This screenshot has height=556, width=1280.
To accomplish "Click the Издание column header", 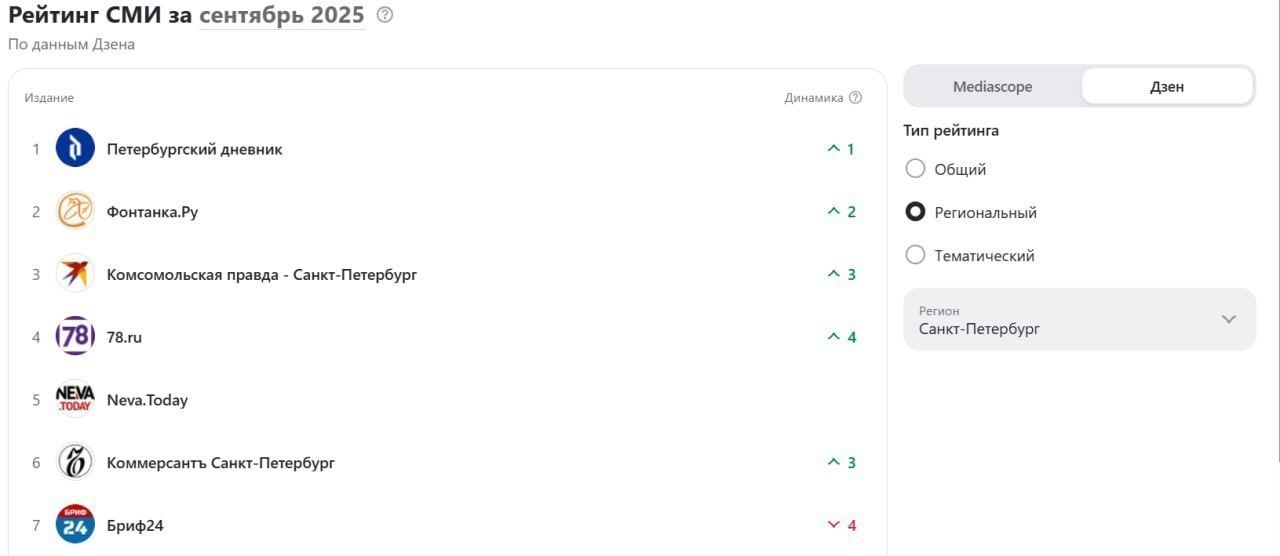I will coord(49,98).
